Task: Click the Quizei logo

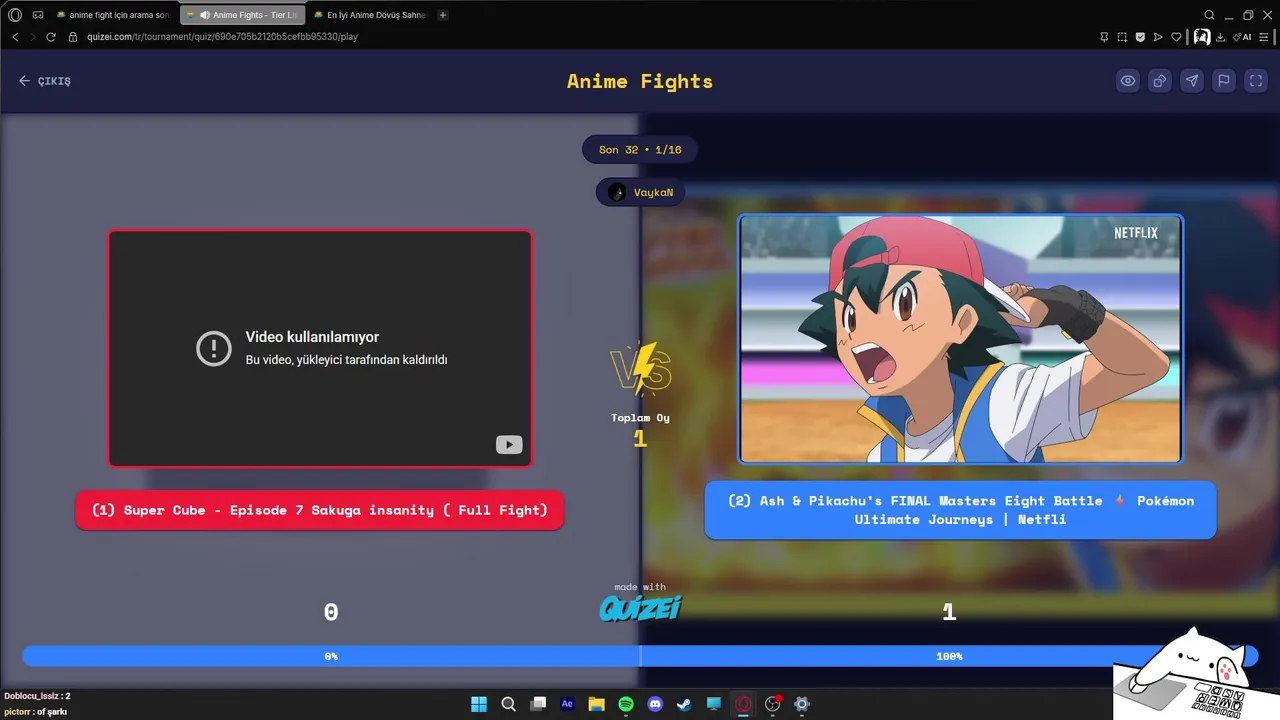Action: (640, 607)
